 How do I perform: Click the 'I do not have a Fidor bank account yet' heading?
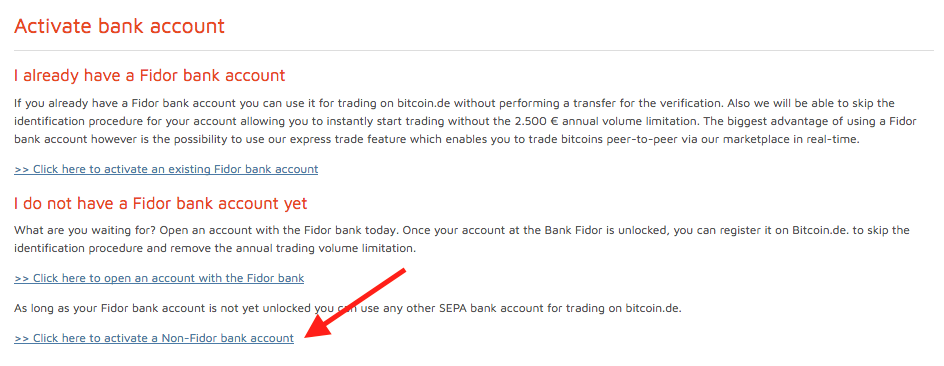click(x=161, y=203)
